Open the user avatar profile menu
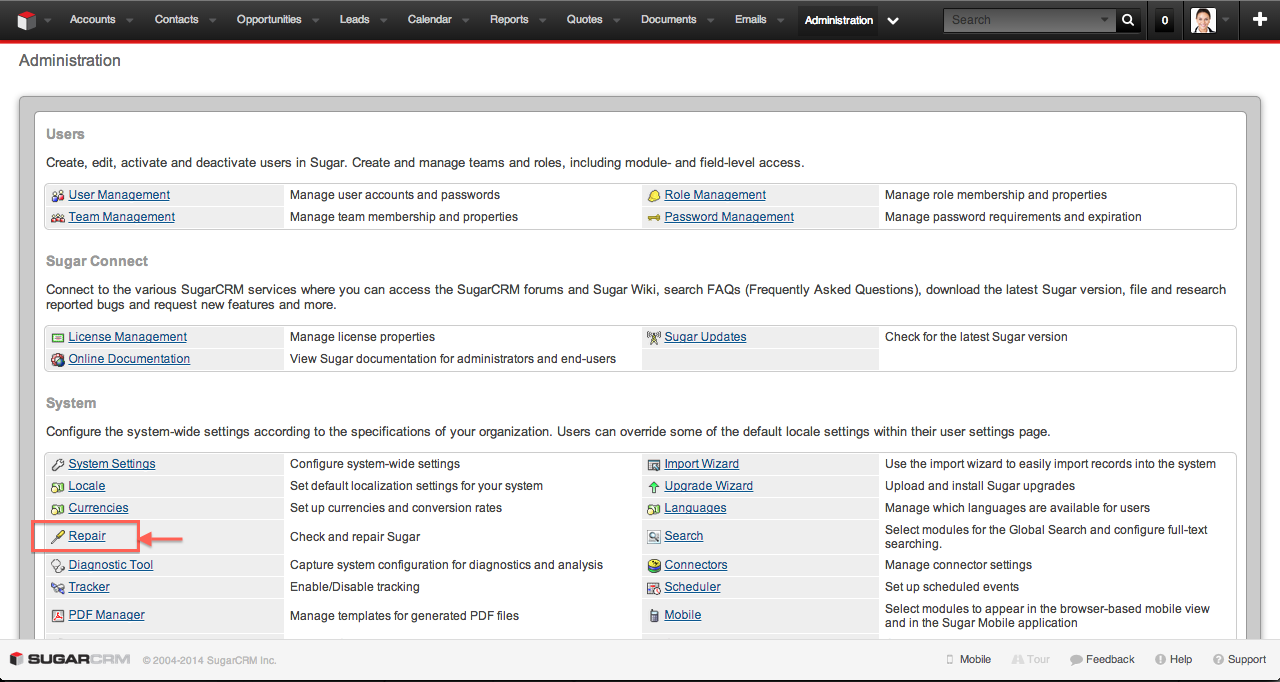The width and height of the screenshot is (1280, 682). [x=1204, y=20]
